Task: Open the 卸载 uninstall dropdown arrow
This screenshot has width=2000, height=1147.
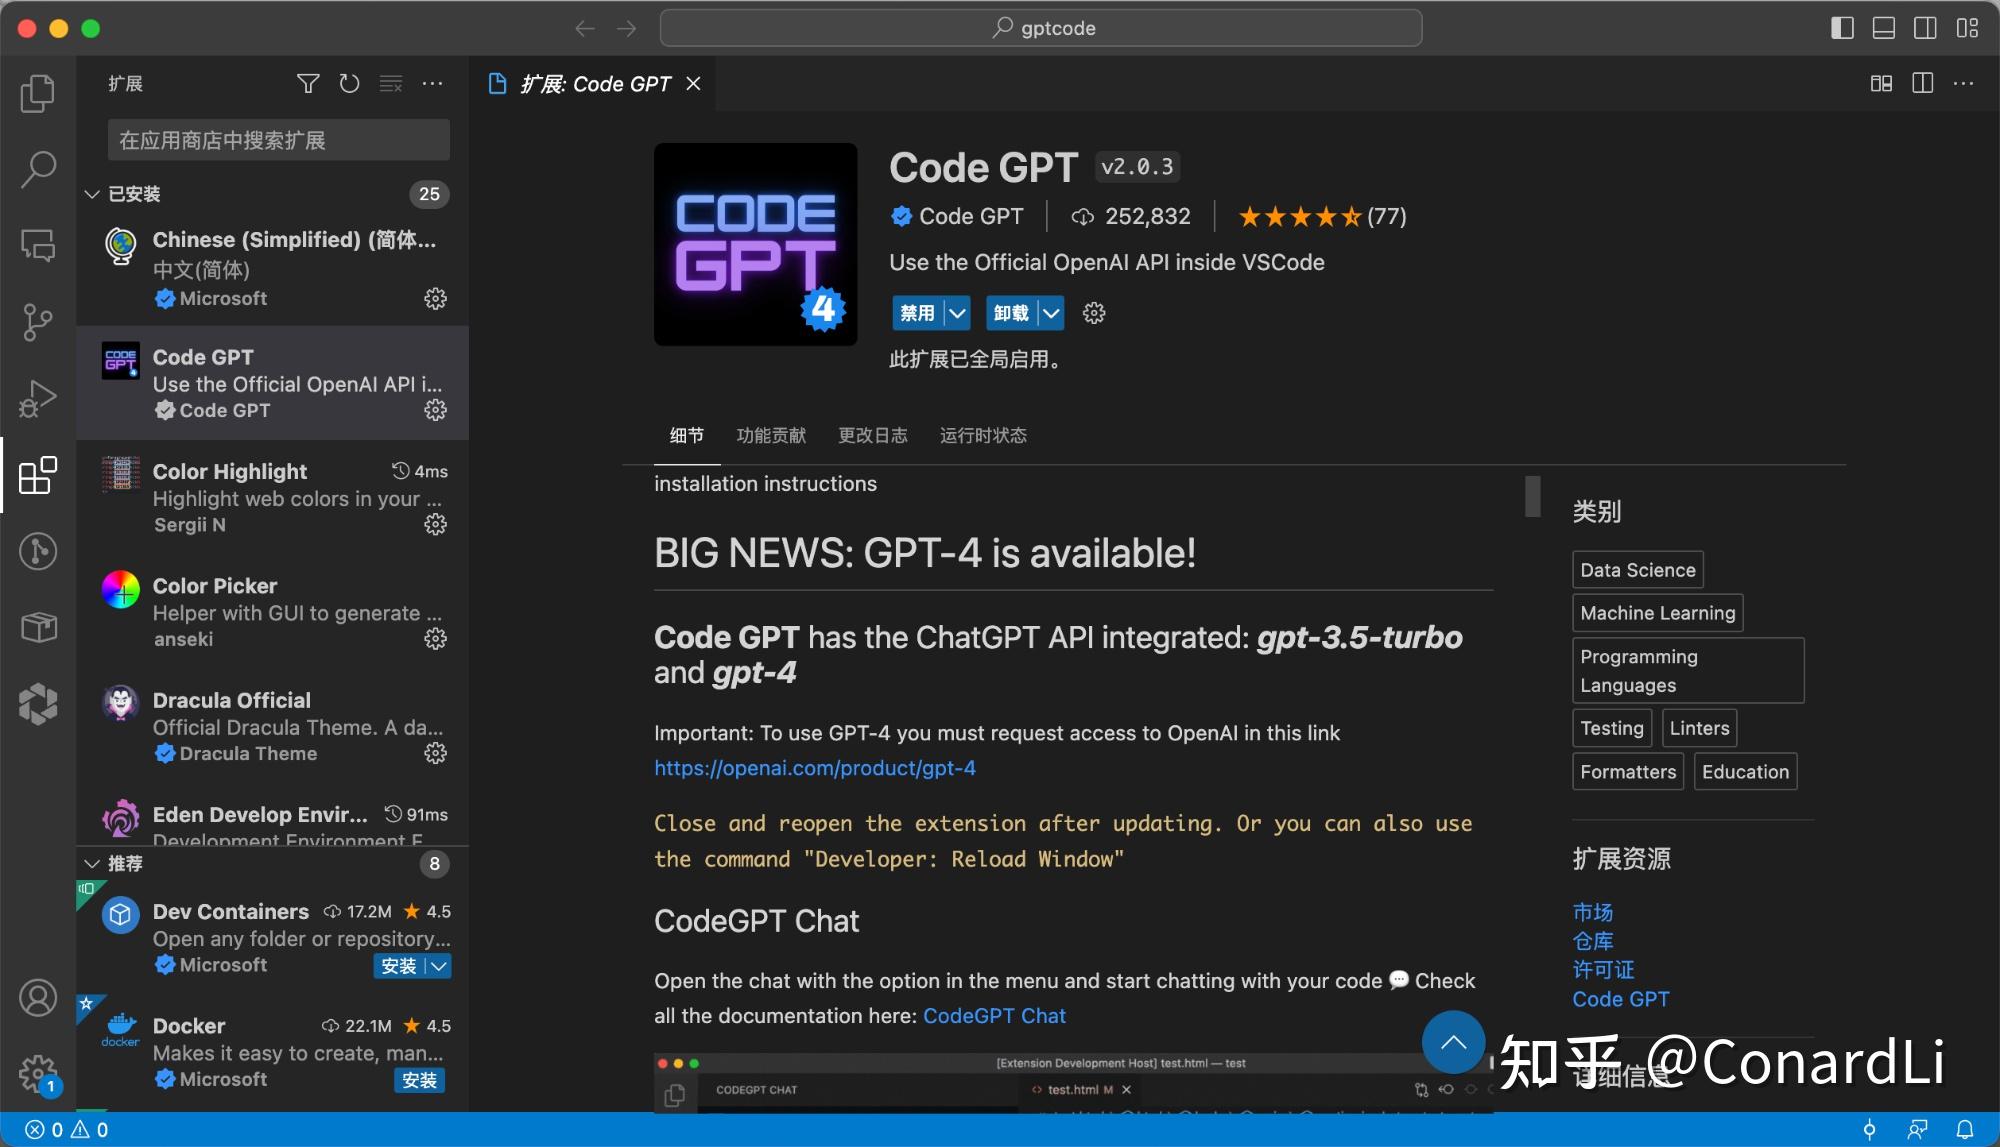Action: coord(1051,313)
